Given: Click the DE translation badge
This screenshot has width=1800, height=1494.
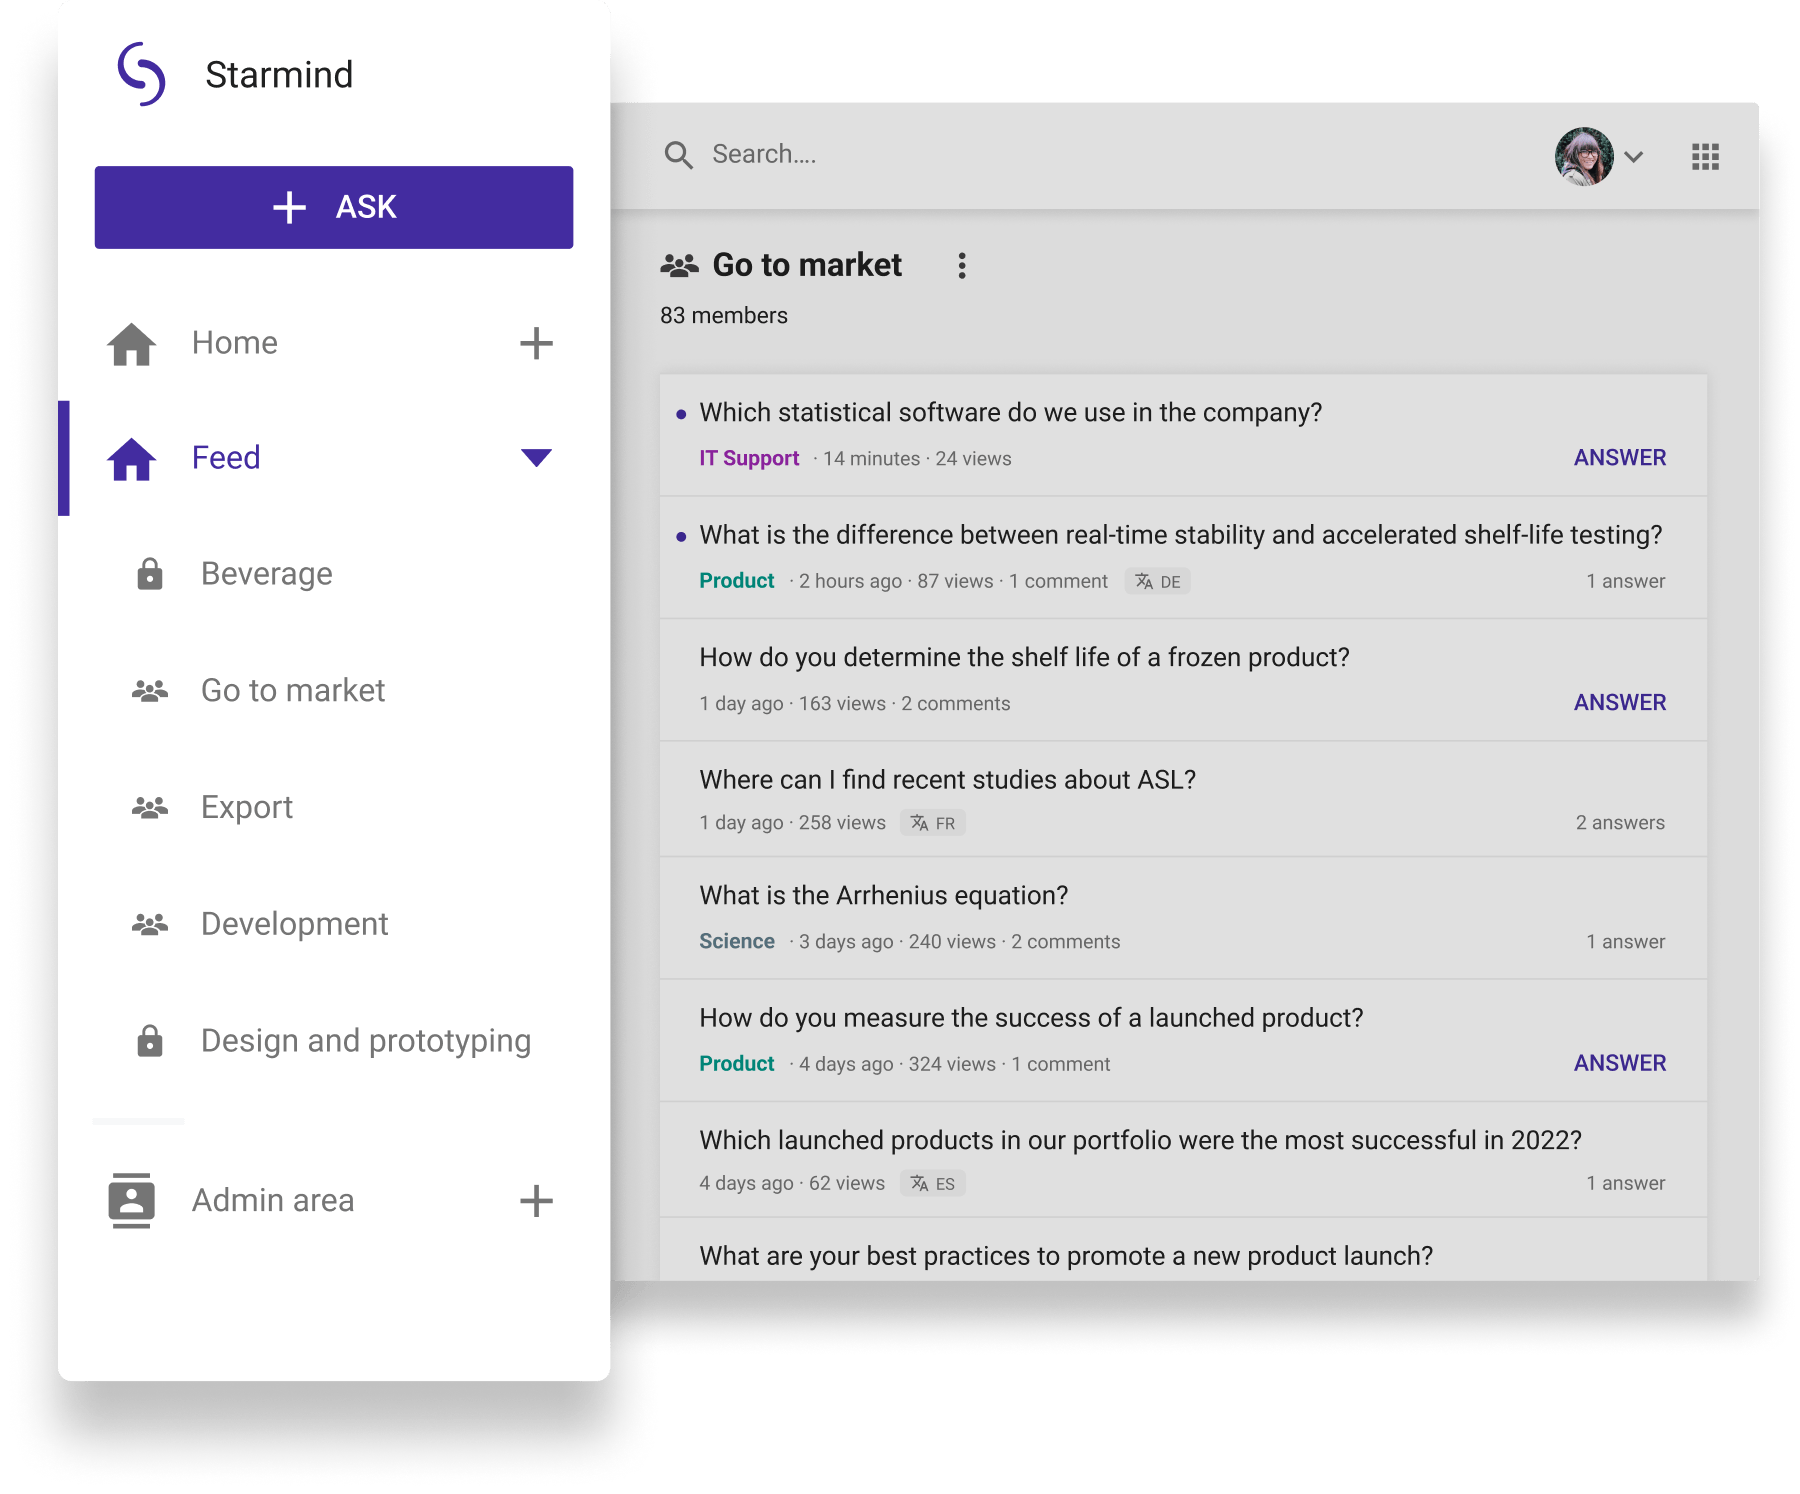Looking at the screenshot, I should (x=1158, y=582).
